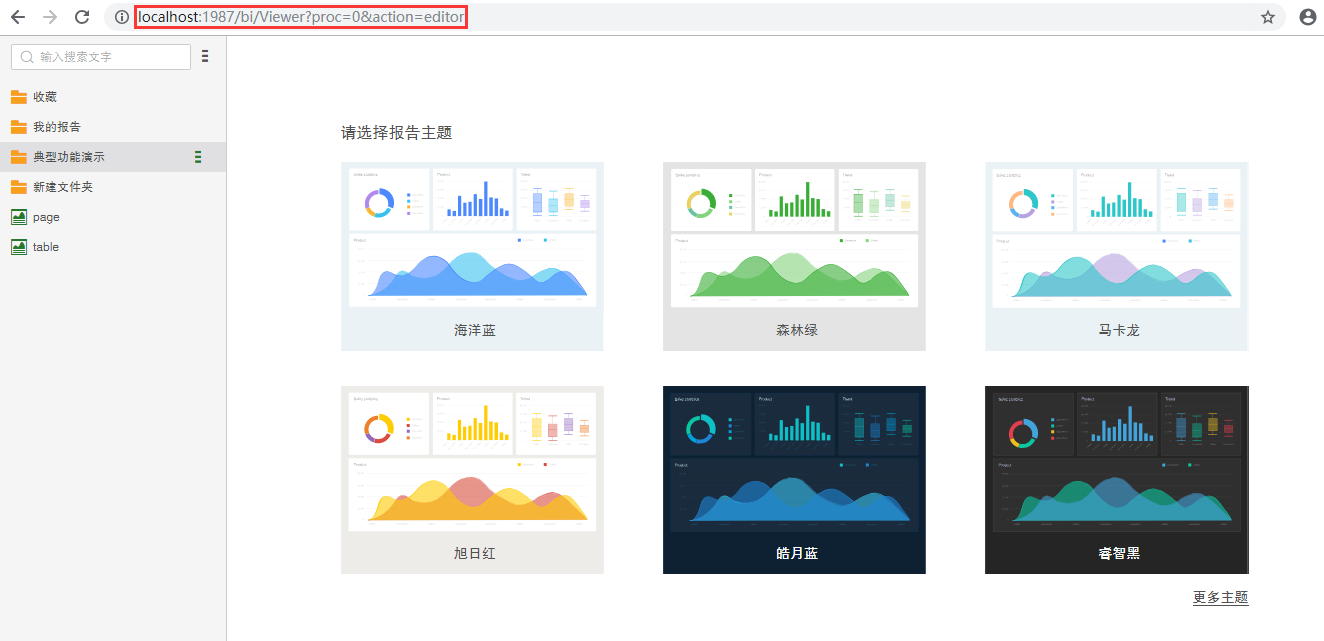Image resolution: width=1324 pixels, height=641 pixels.
Task: Choose the 海洋蓝 report theme
Action: pyautogui.click(x=472, y=256)
